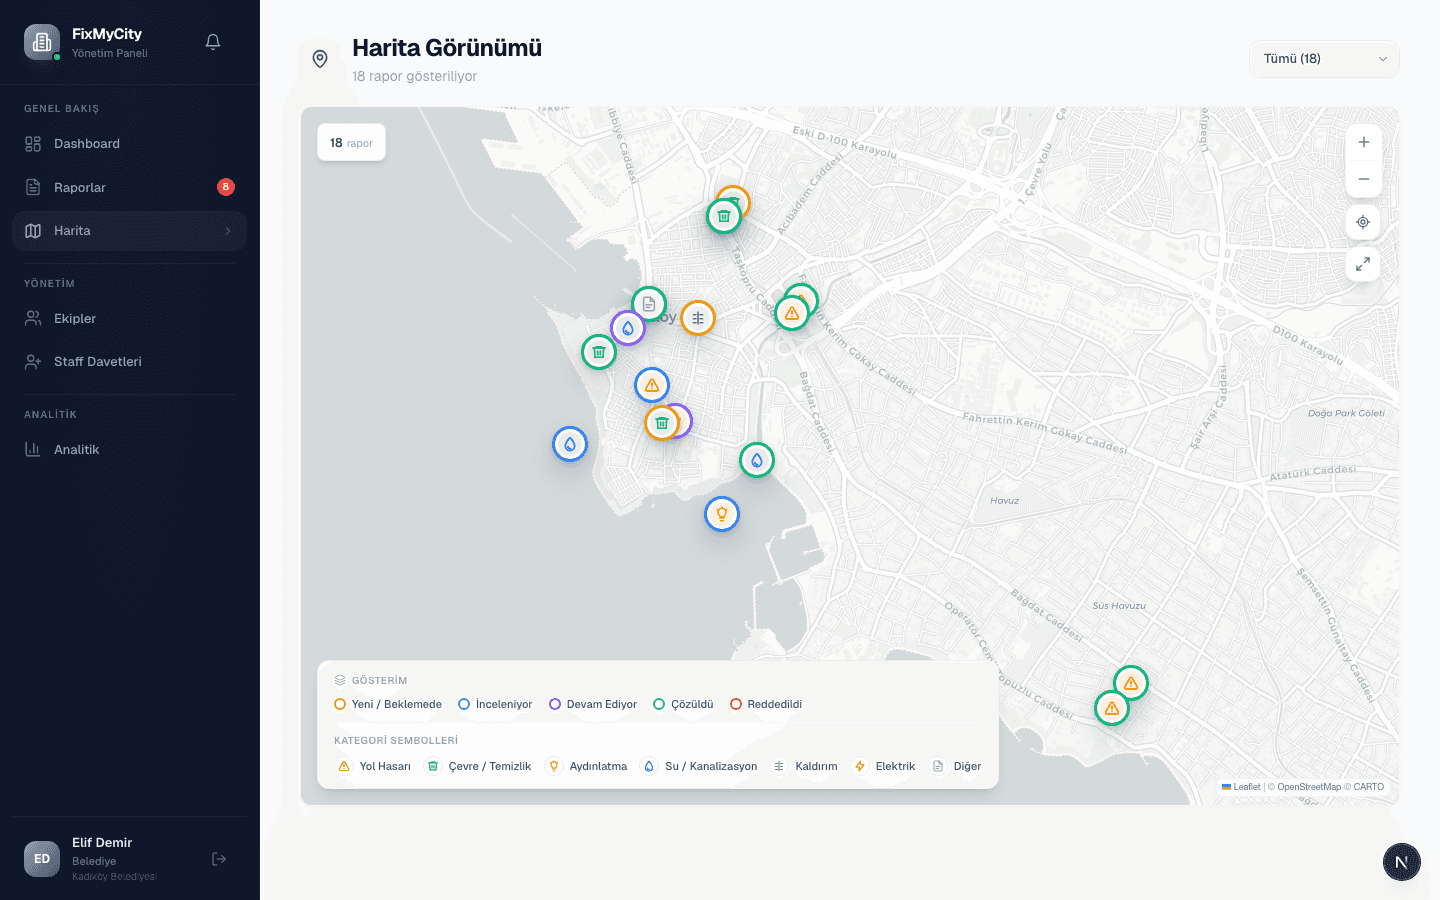Select the orange-ringed trash marker
Viewport: 1440px width, 900px height.
click(662, 423)
